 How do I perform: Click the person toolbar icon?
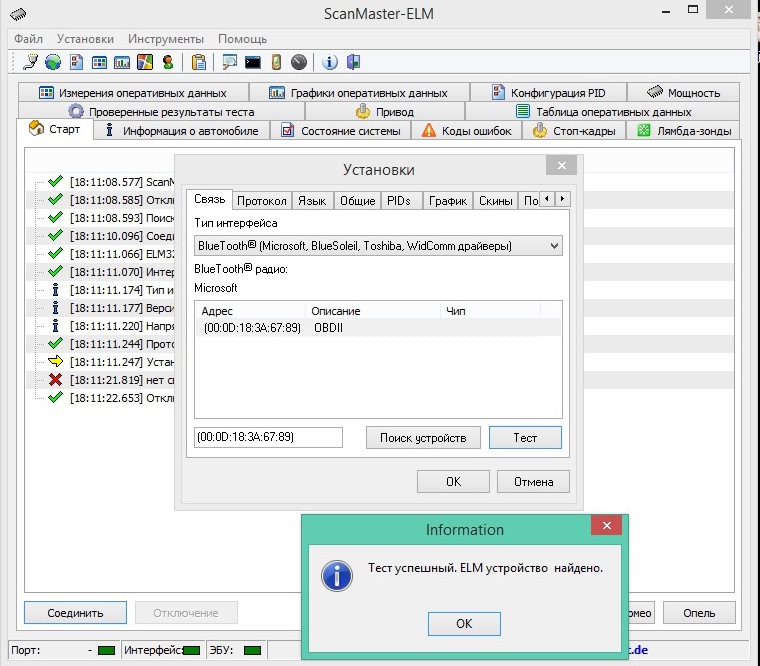pos(168,62)
